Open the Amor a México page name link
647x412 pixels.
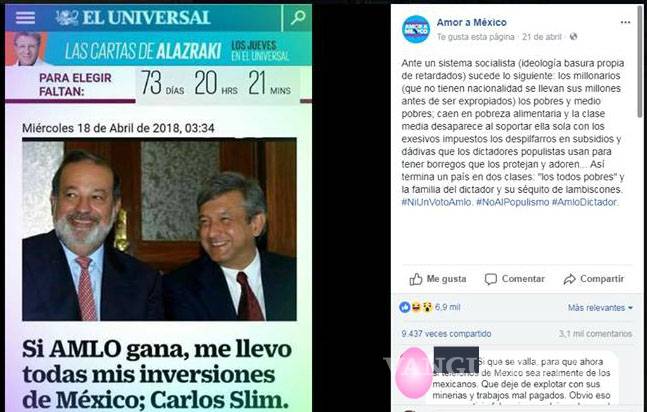[x=472, y=22]
